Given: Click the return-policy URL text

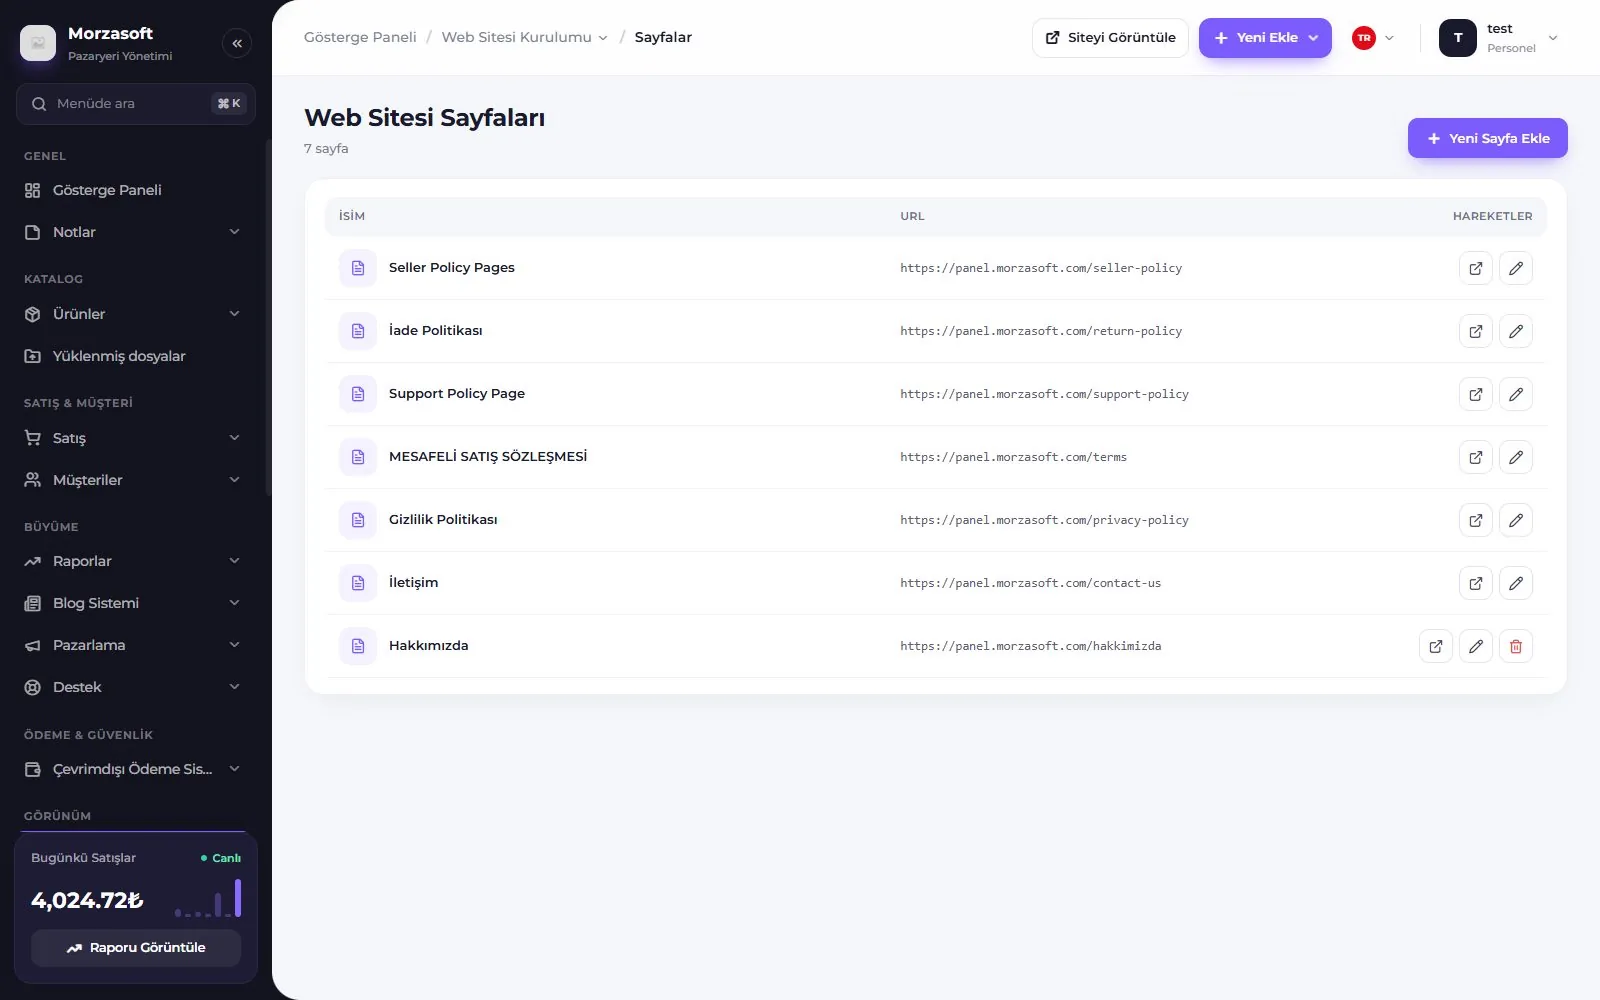Looking at the screenshot, I should (1040, 331).
